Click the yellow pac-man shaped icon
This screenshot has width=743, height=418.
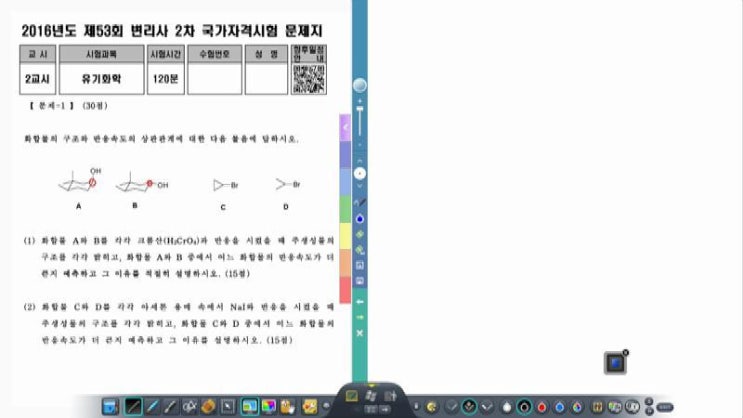click(432, 407)
